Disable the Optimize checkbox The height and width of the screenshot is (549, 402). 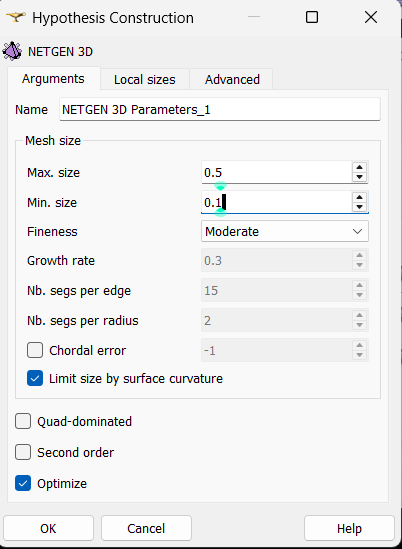tap(23, 484)
